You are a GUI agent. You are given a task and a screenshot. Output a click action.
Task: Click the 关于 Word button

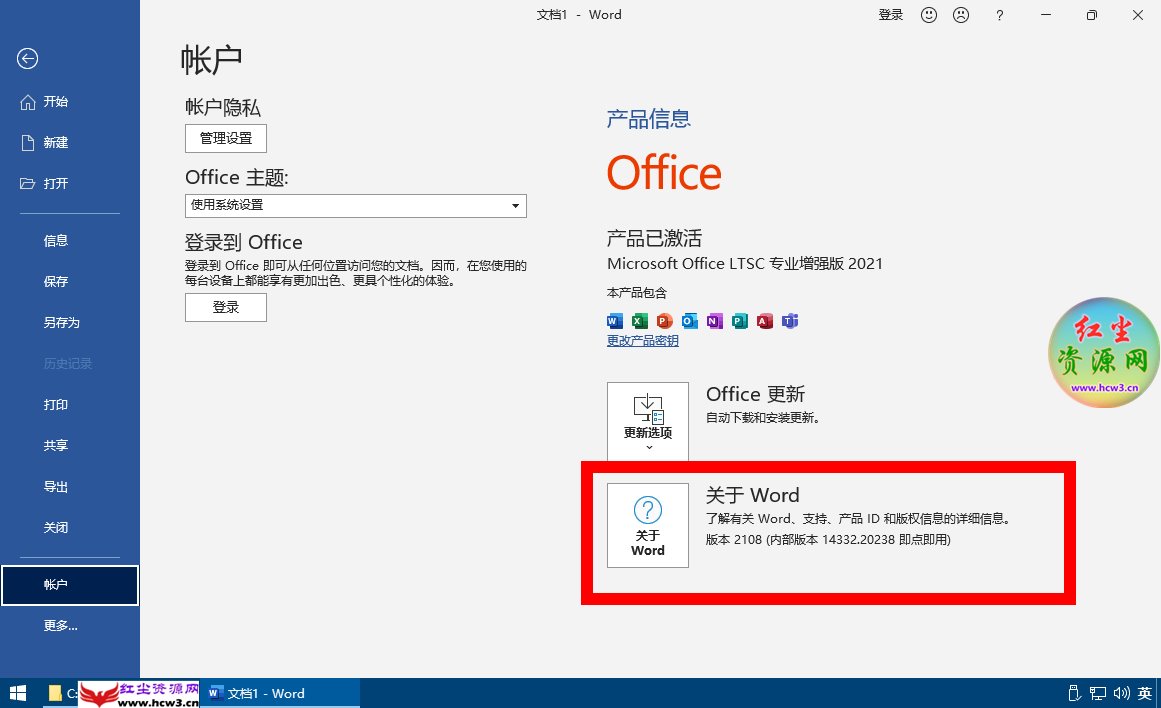(x=648, y=526)
